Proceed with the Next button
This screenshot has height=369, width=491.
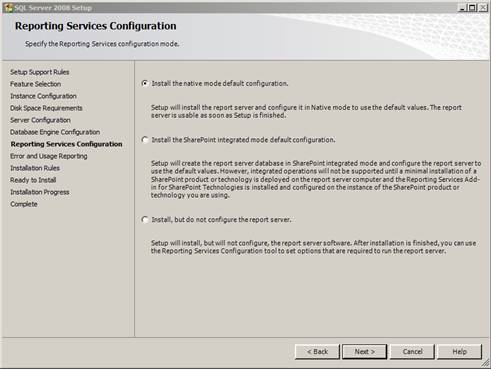[x=365, y=352]
